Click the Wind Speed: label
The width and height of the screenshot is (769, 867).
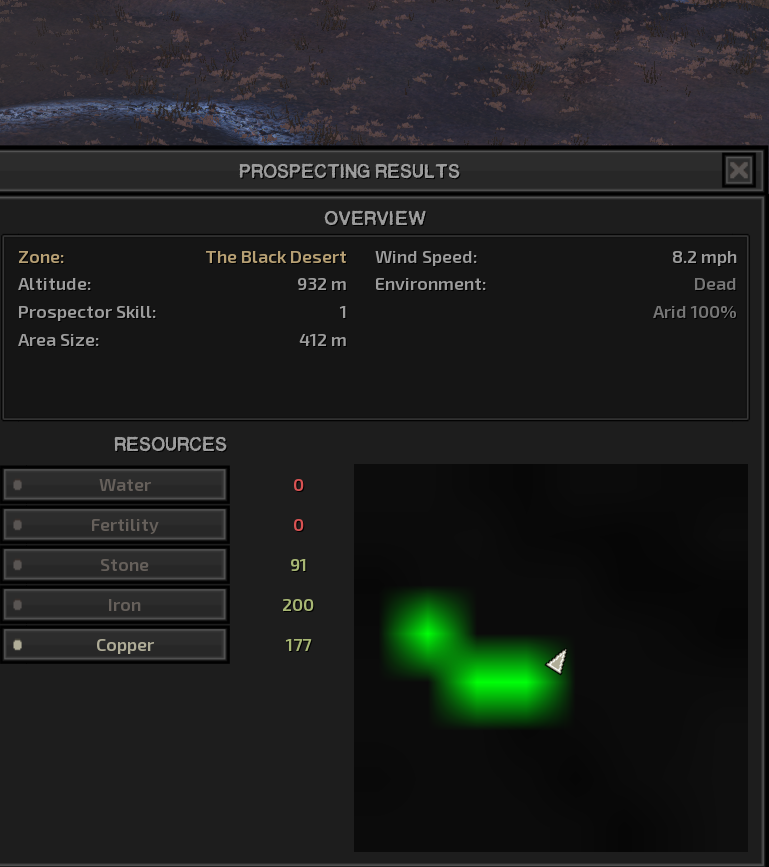[426, 257]
